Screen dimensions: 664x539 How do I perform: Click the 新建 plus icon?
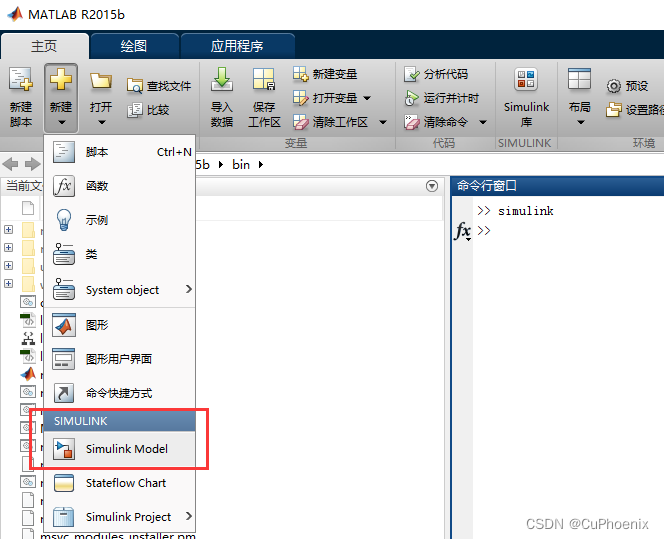click(61, 80)
